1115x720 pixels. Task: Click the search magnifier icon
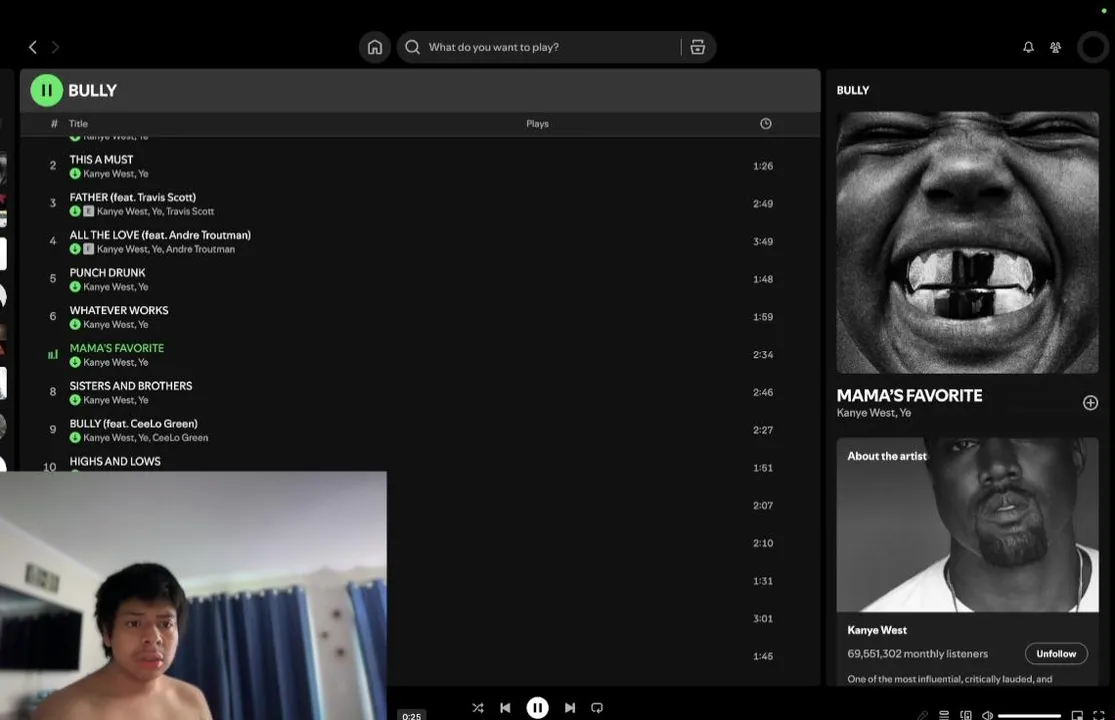412,47
